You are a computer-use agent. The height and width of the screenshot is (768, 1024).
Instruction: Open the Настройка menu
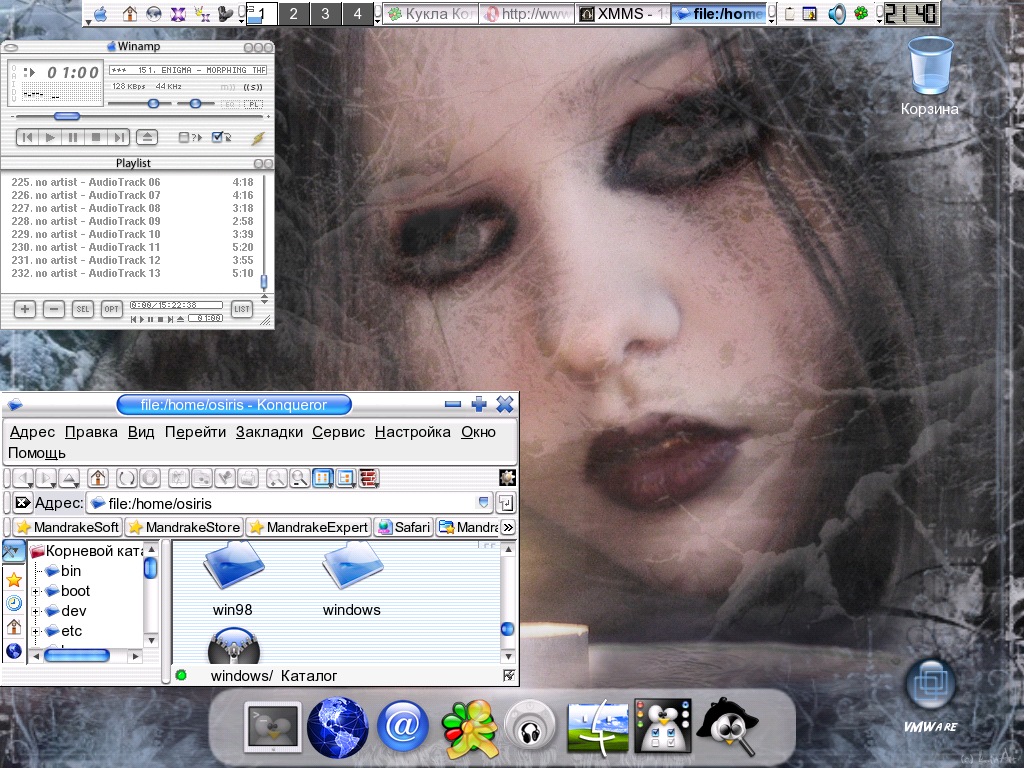click(x=412, y=432)
